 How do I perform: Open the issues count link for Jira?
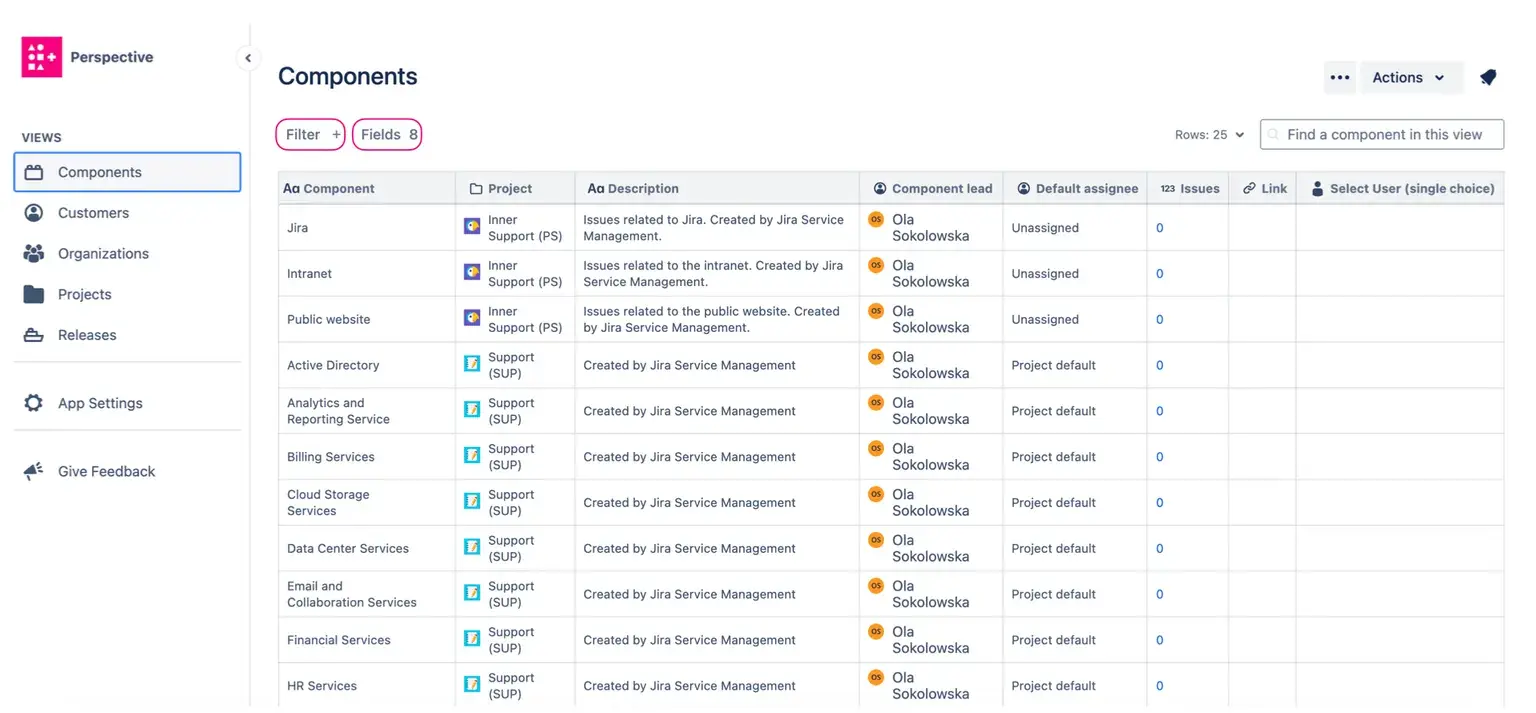[1160, 228]
